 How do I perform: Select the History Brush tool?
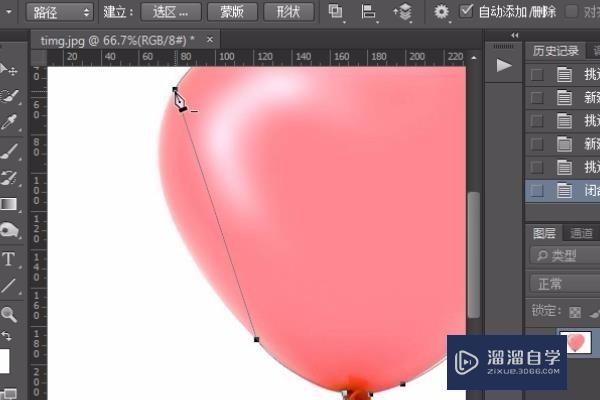tap(9, 178)
